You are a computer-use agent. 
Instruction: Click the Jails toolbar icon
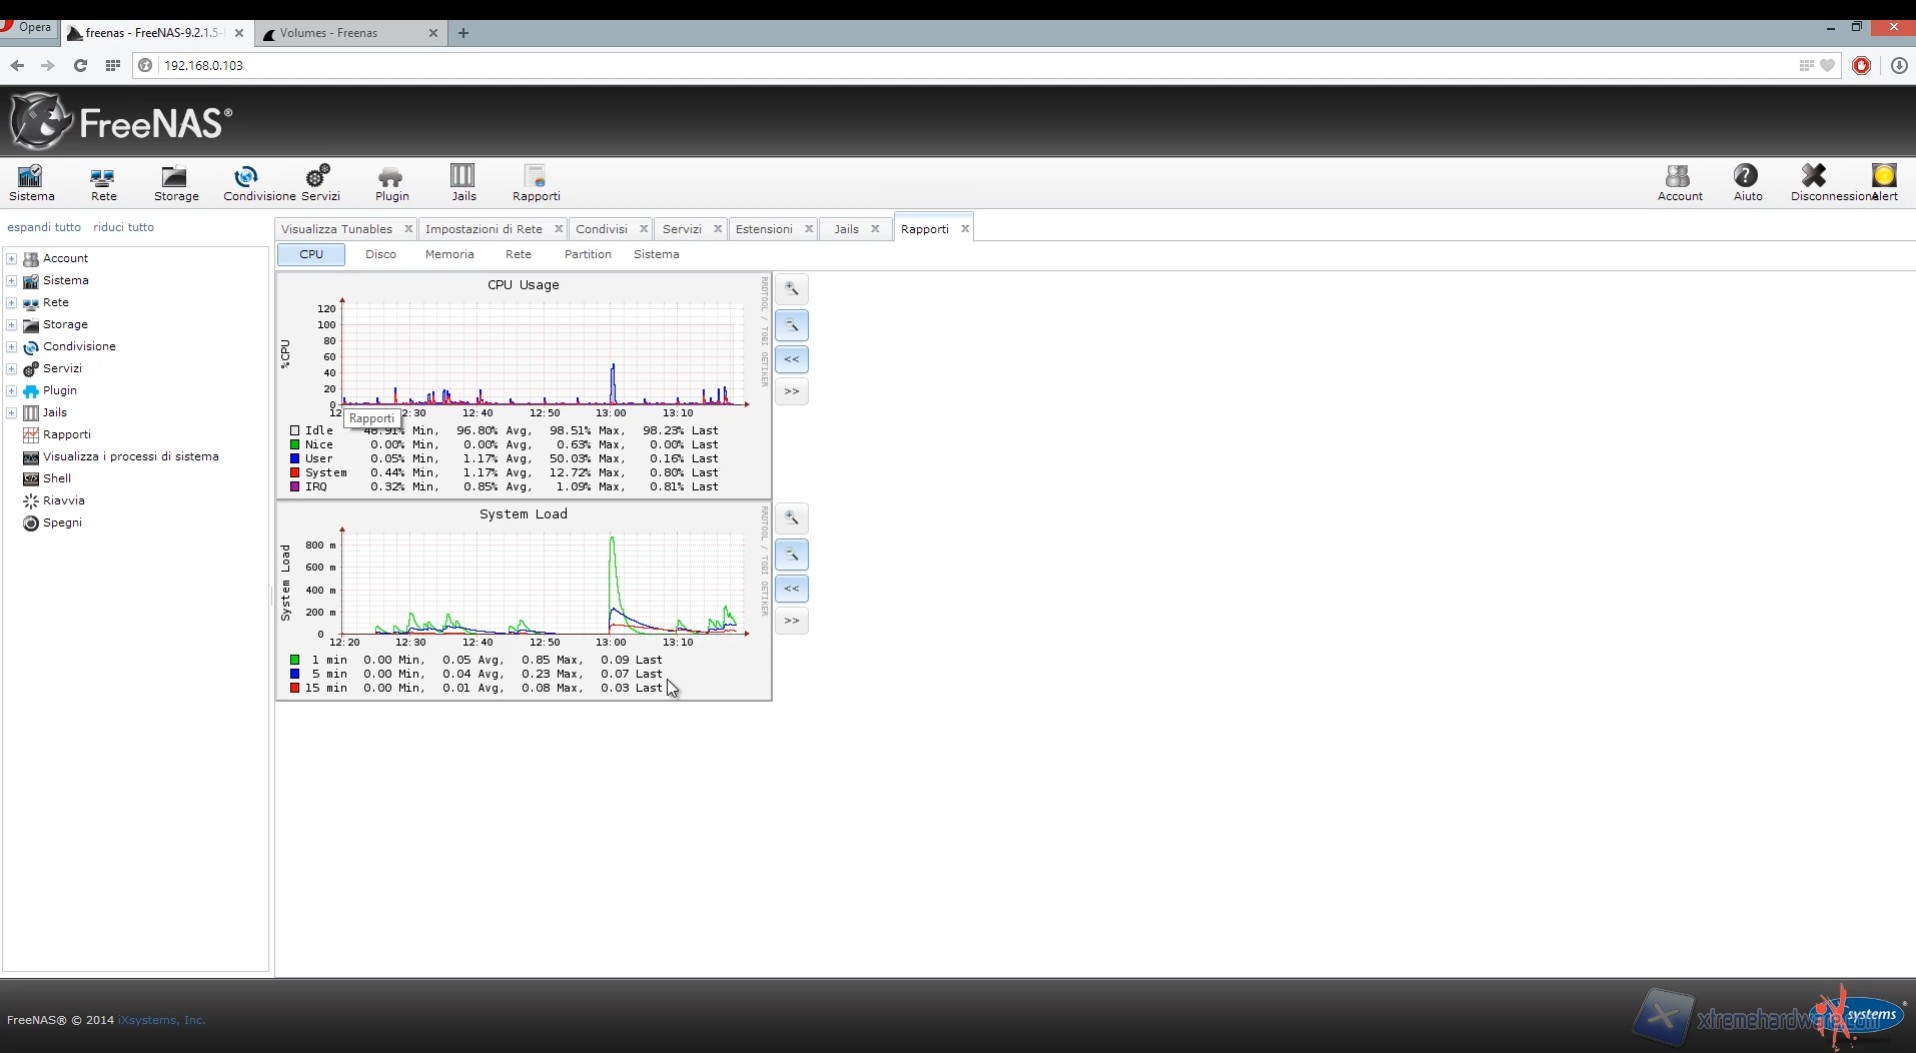pyautogui.click(x=463, y=183)
